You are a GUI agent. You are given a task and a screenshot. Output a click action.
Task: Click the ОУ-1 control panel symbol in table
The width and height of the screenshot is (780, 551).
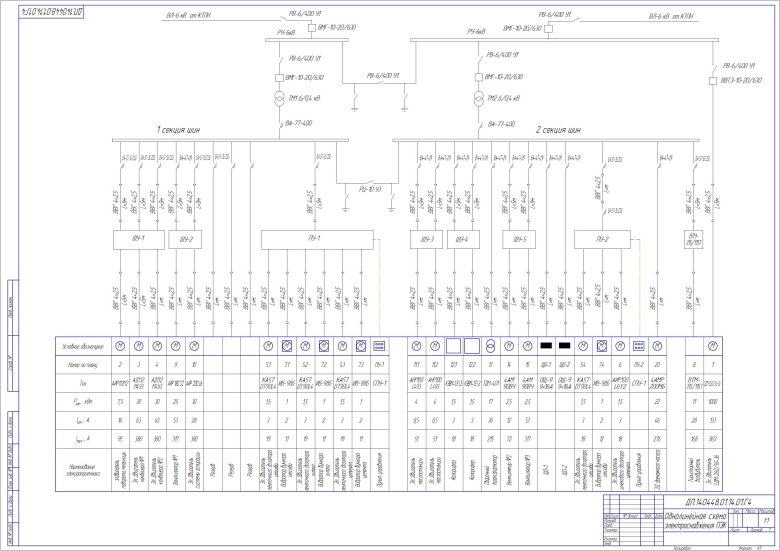point(379,346)
